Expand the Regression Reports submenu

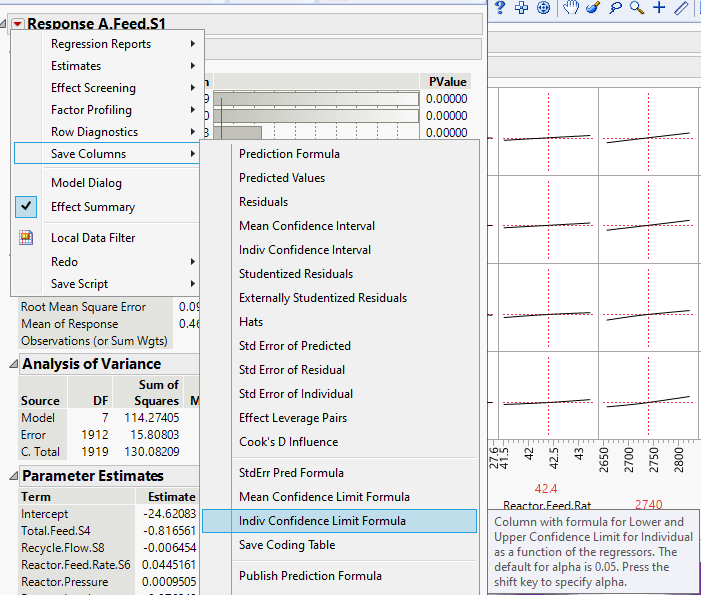pyautogui.click(x=101, y=44)
